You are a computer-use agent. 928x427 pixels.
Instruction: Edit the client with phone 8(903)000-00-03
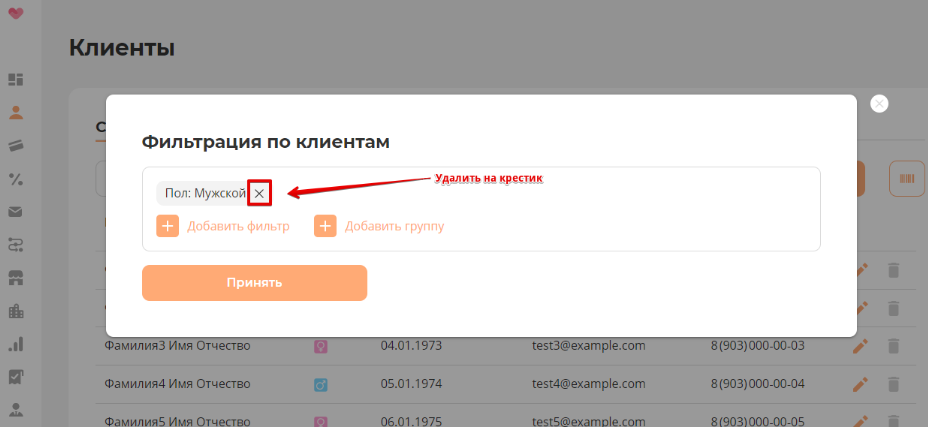(860, 346)
